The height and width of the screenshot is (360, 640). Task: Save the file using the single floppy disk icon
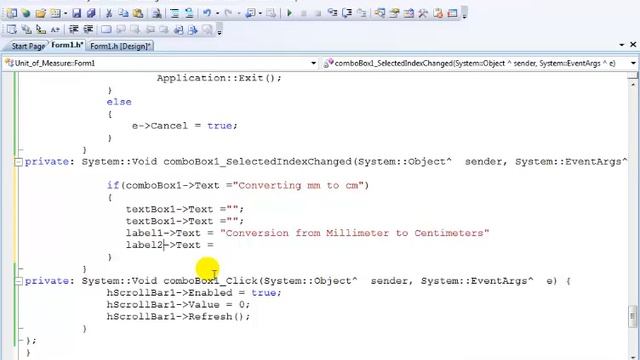tap(77, 13)
